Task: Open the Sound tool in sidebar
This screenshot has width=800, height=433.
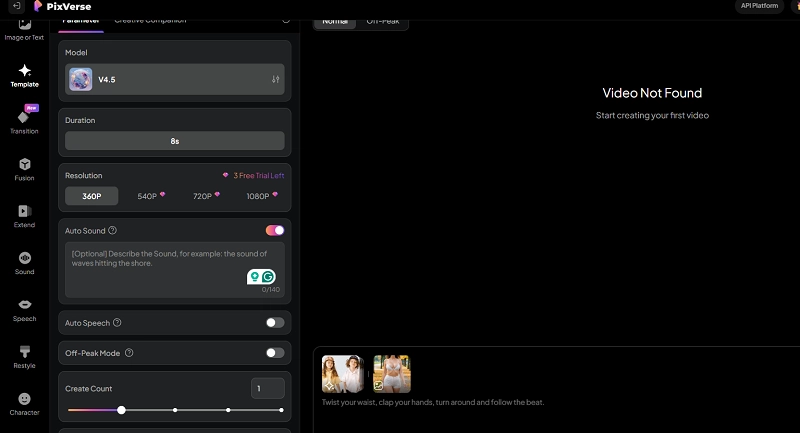Action: (x=24, y=263)
